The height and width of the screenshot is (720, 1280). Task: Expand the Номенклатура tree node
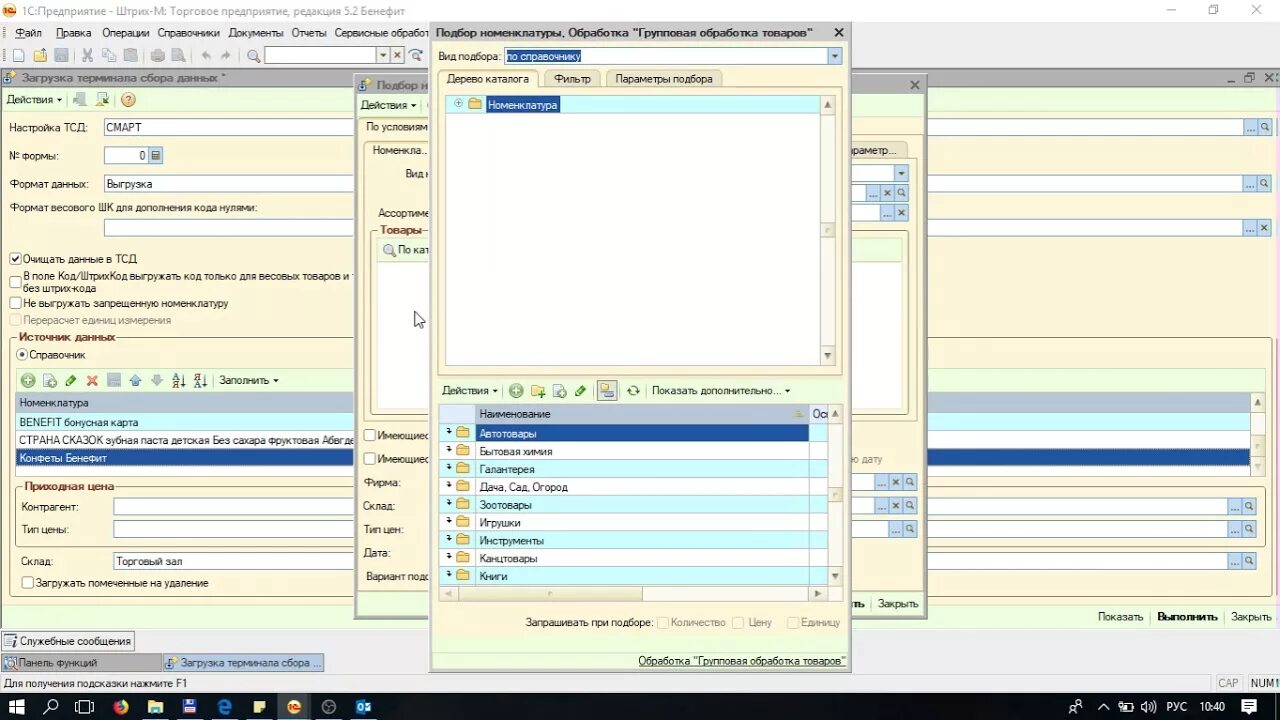click(459, 104)
